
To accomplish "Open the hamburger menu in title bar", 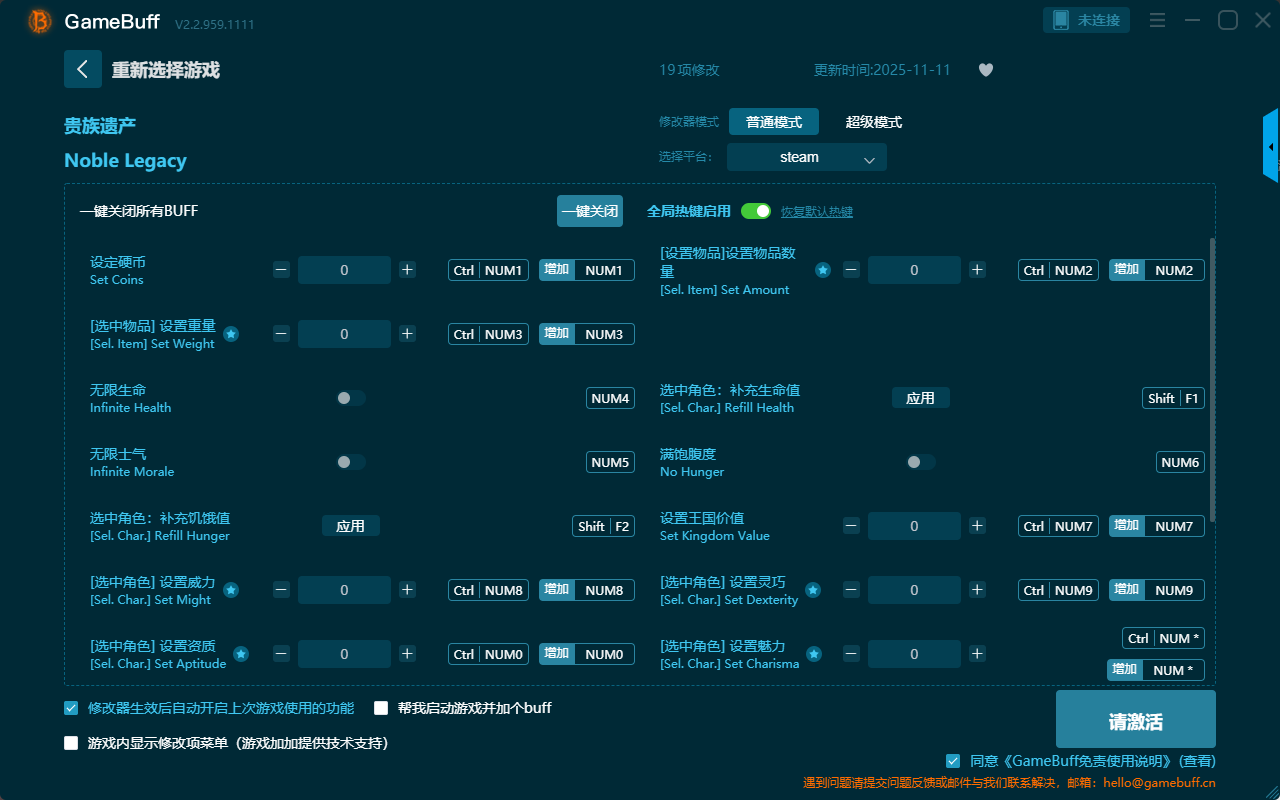I will (1157, 21).
